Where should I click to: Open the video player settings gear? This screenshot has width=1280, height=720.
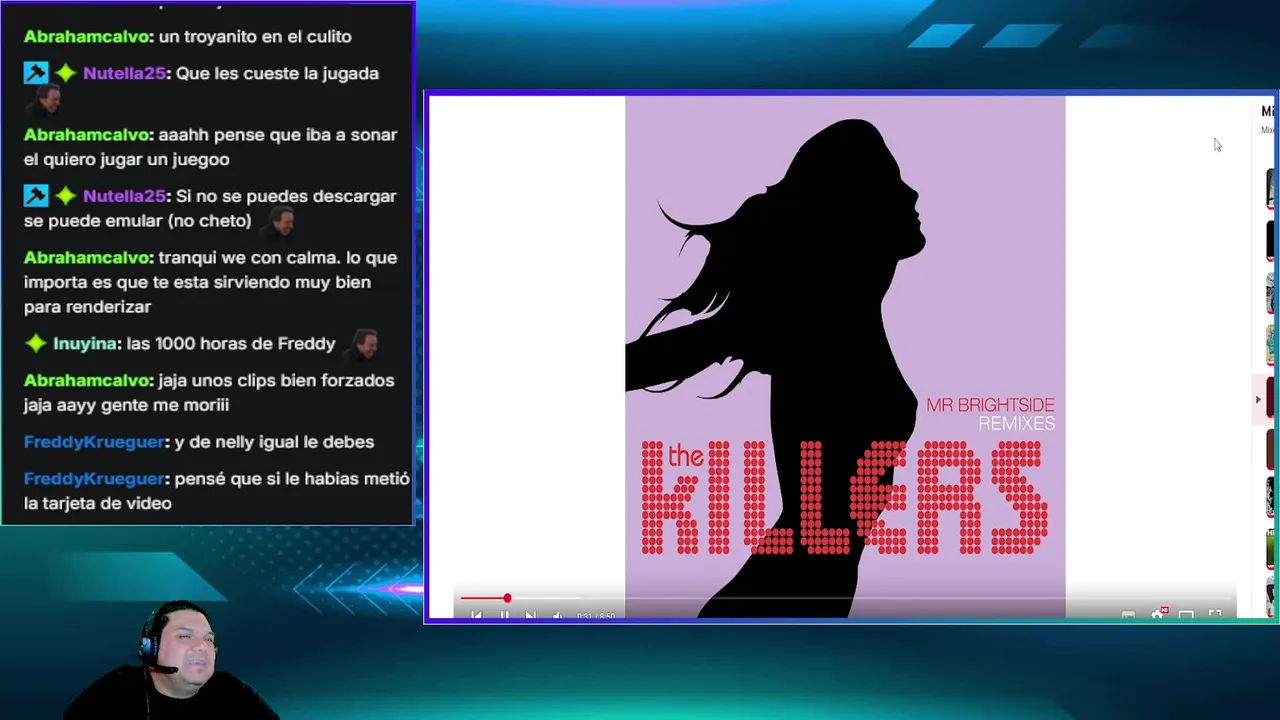click(x=1158, y=614)
